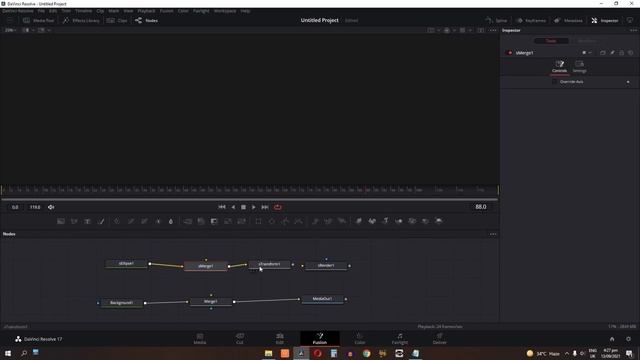Screen dimensions: 640x360
Task: Stop playback
Action: click(x=243, y=207)
